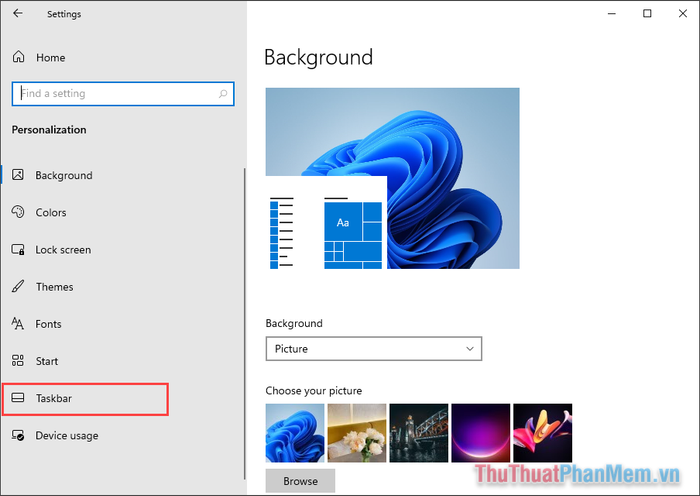The height and width of the screenshot is (496, 700).
Task: Open the Themes brush icon
Action: point(18,286)
